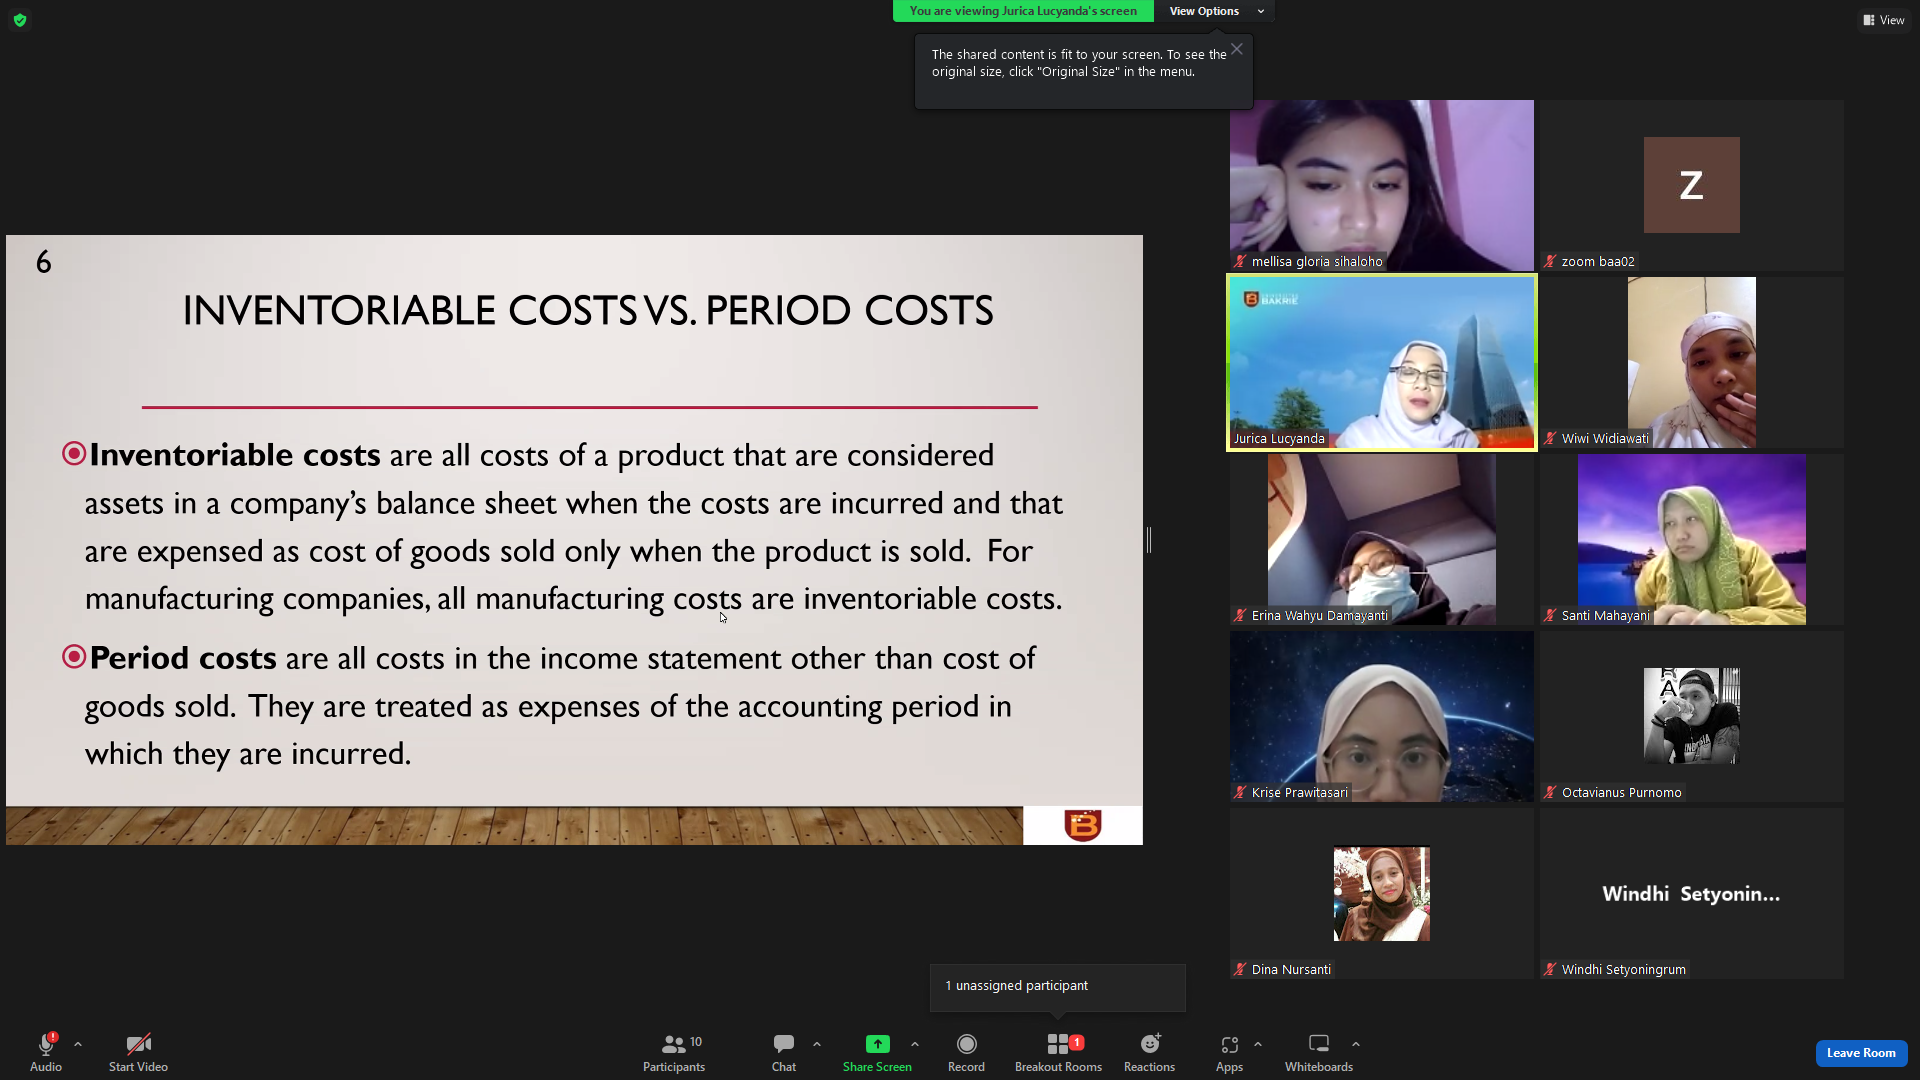Viewport: 1920px width, 1080px height.
Task: Expand share options arrow next to Share Screen
Action: point(915,1044)
